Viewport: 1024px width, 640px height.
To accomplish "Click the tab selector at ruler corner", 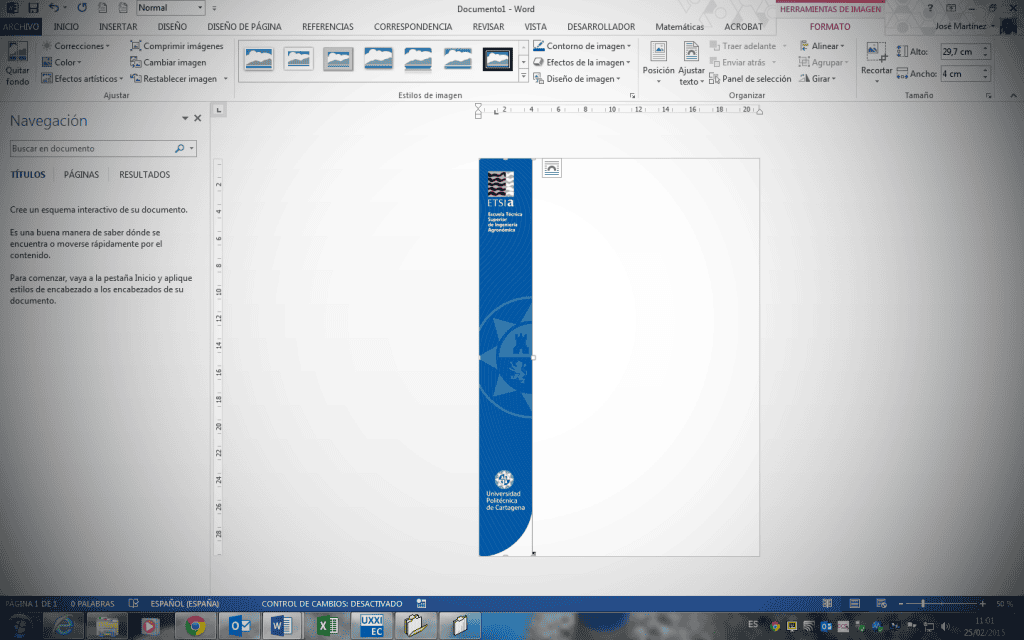I will point(219,110).
